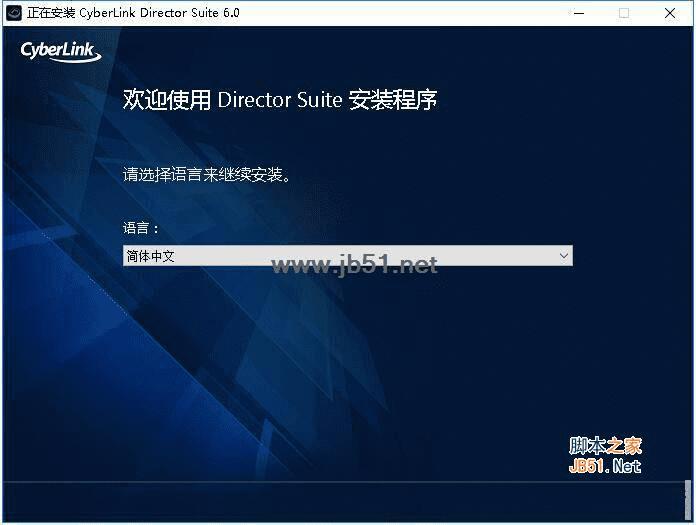Click the title text 正在安装 CyberLink Director Suite 6.0
This screenshot has height=525, width=696.
pyautogui.click(x=133, y=13)
